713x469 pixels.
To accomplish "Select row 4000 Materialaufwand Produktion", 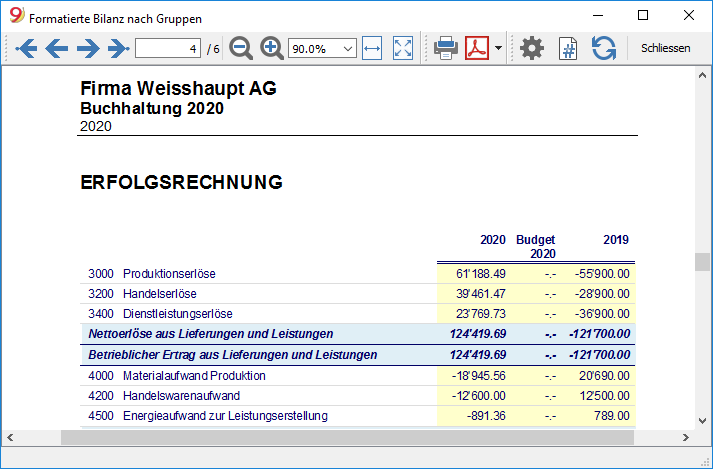I will click(357, 376).
